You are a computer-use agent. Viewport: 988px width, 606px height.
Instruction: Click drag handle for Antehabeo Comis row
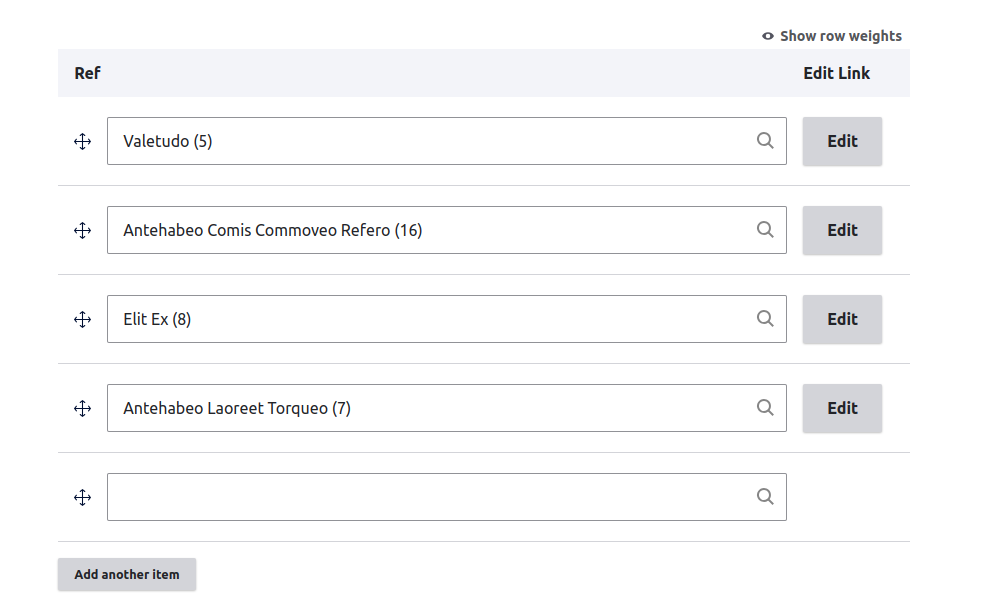[x=83, y=231]
